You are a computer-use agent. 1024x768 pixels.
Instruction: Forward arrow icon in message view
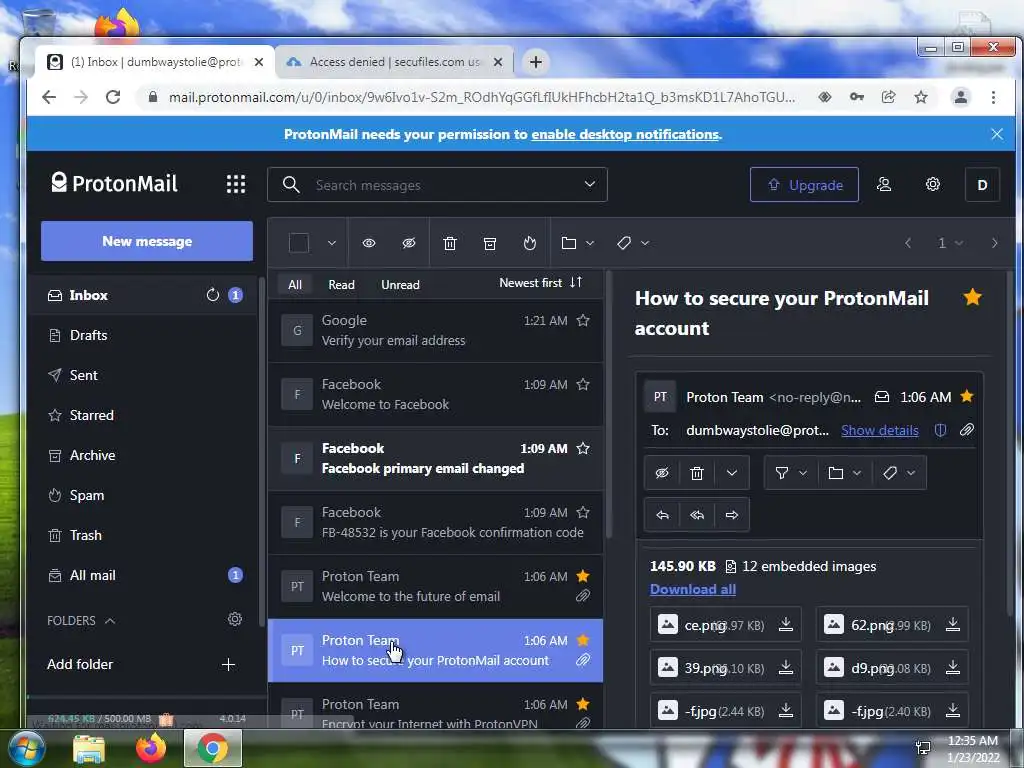pyautogui.click(x=731, y=515)
